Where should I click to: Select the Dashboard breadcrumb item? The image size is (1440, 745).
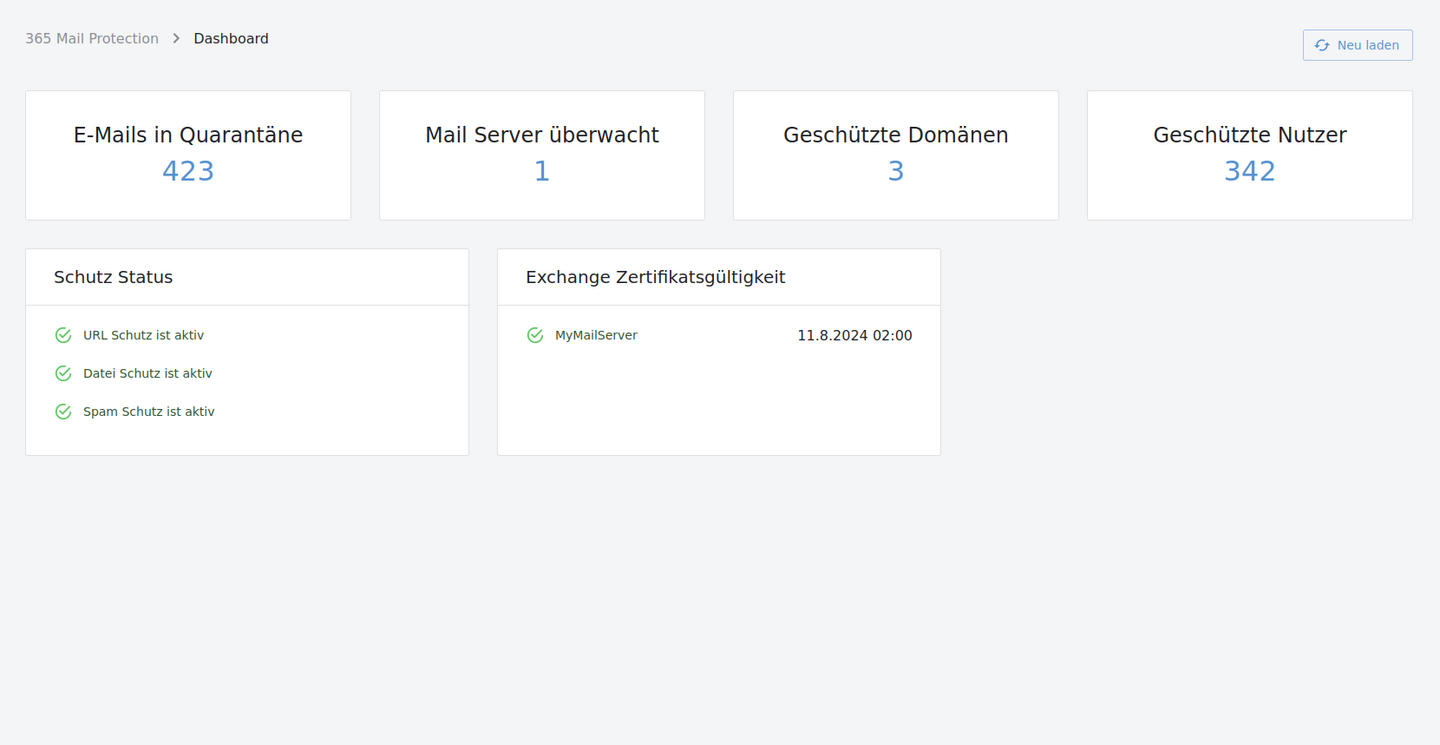point(231,39)
